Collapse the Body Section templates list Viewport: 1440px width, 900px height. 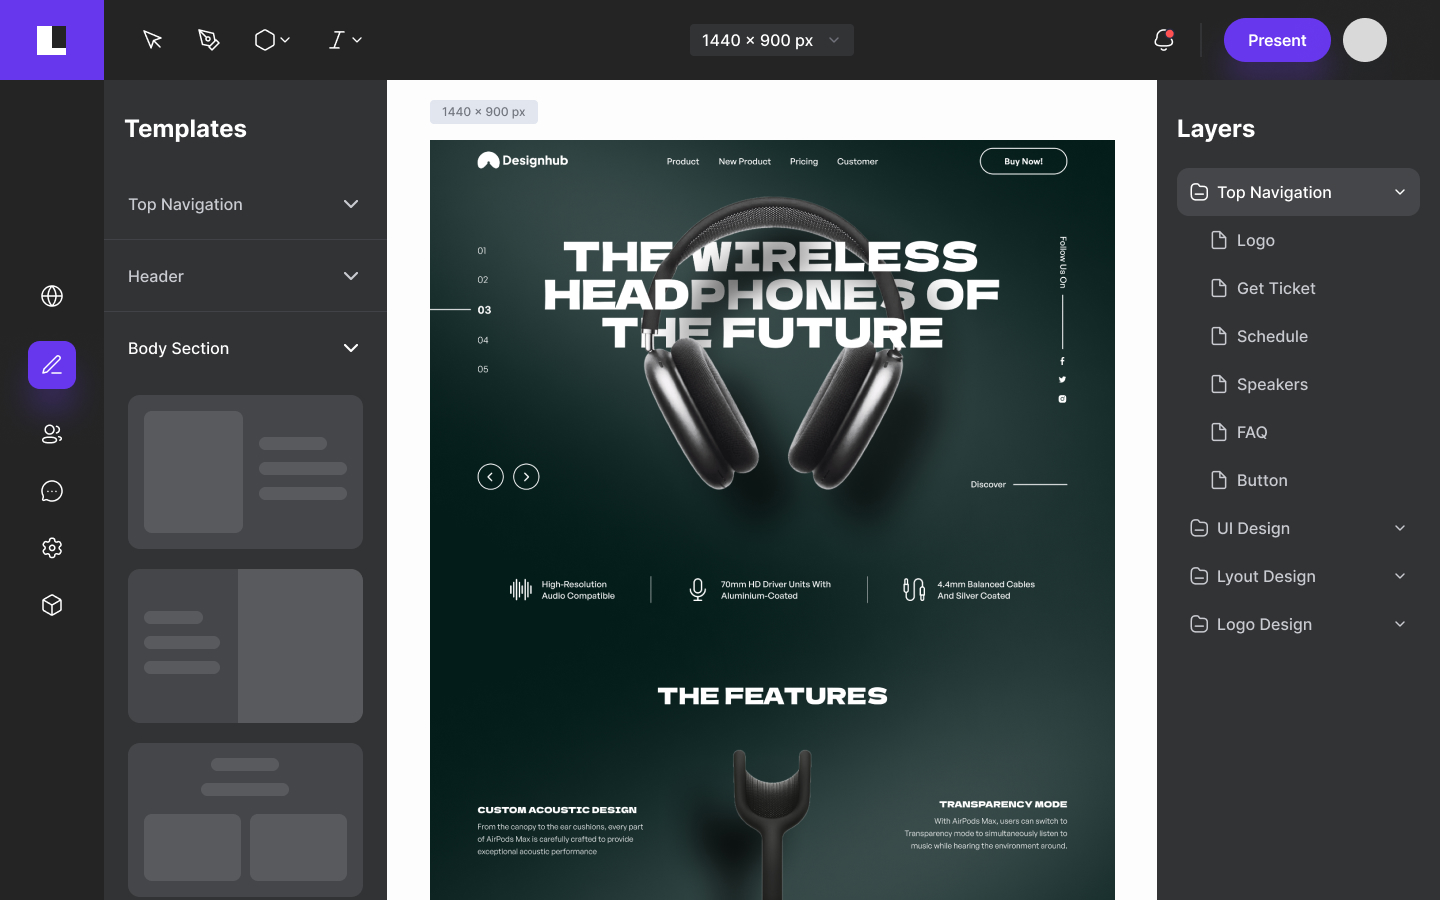coord(351,348)
